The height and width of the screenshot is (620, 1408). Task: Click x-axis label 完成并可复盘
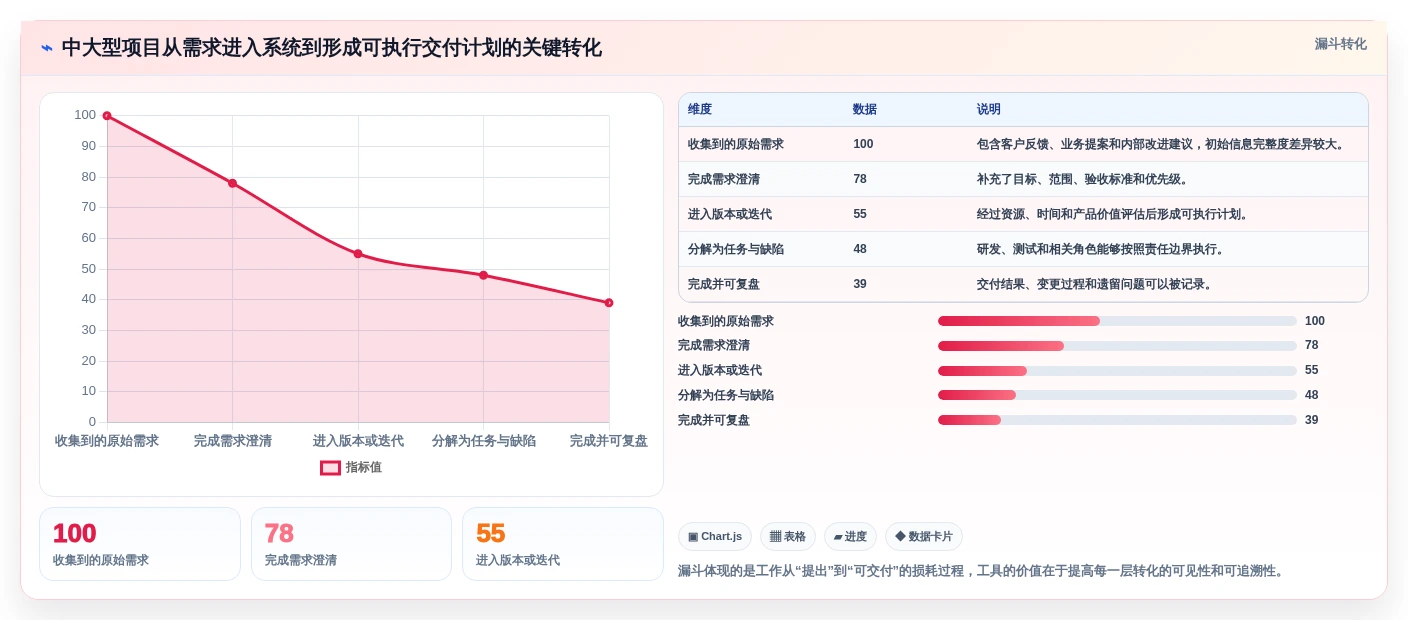click(609, 441)
